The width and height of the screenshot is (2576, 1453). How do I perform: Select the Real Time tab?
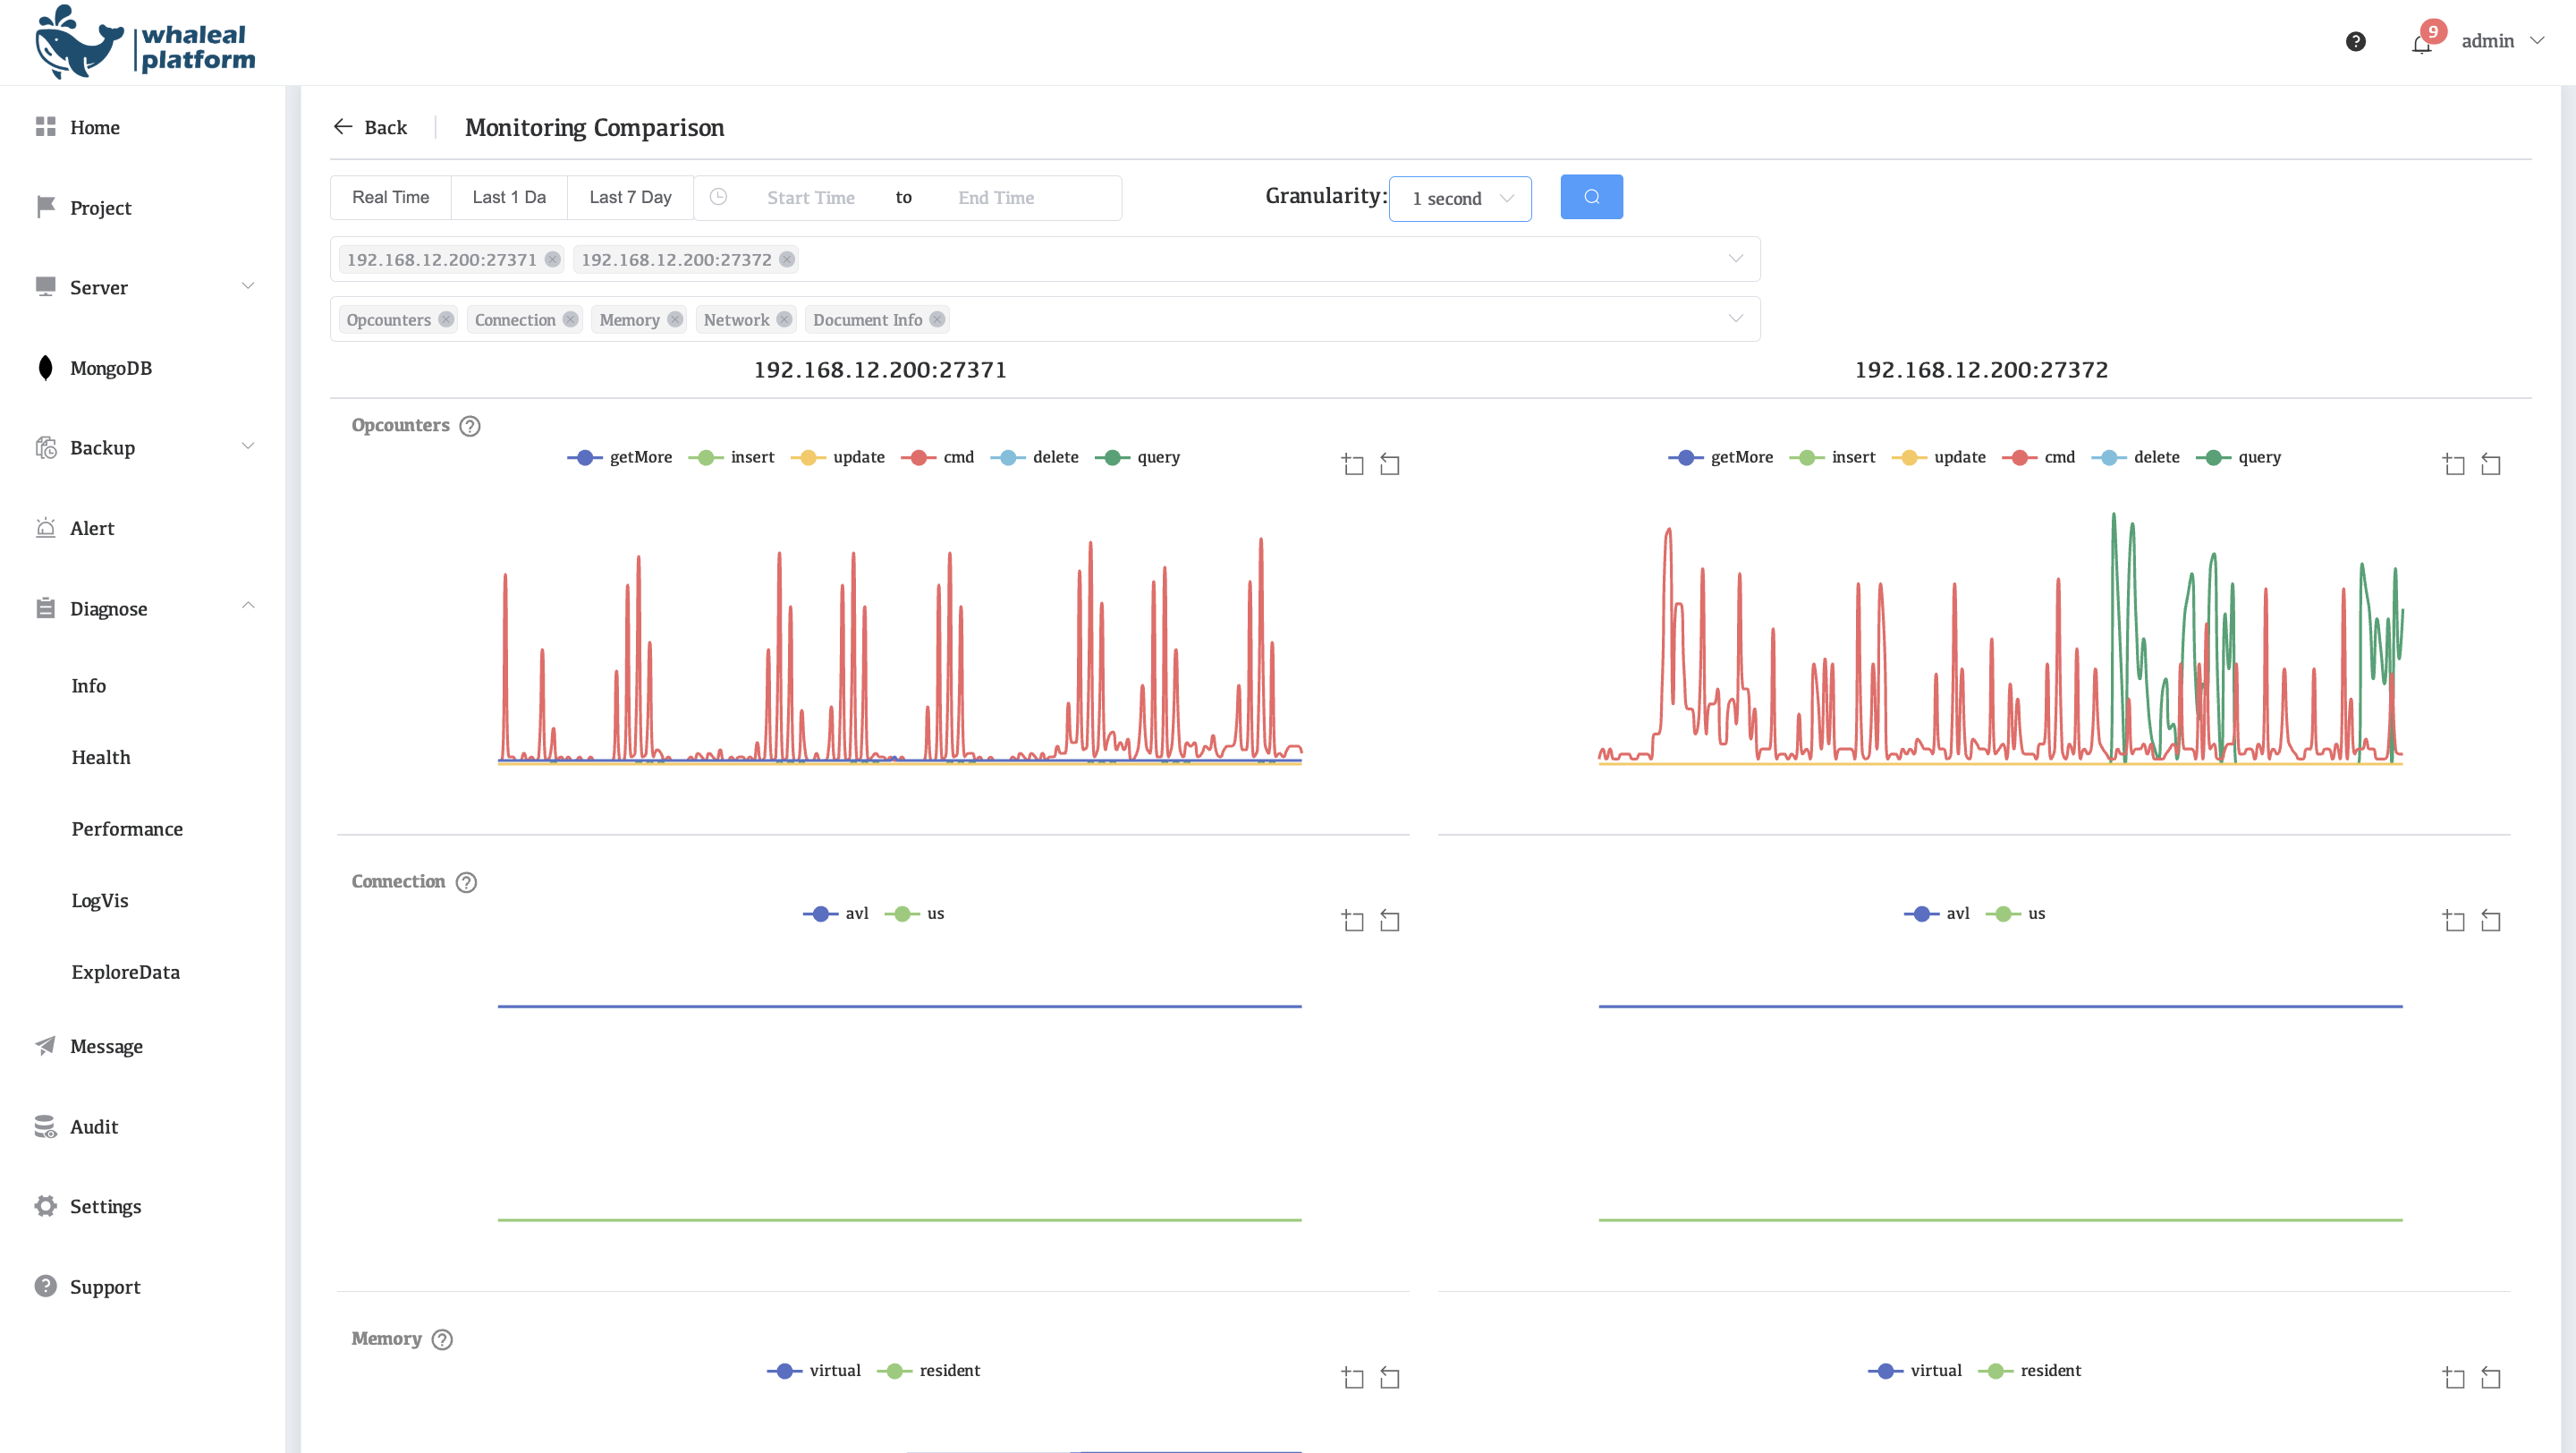tap(390, 197)
